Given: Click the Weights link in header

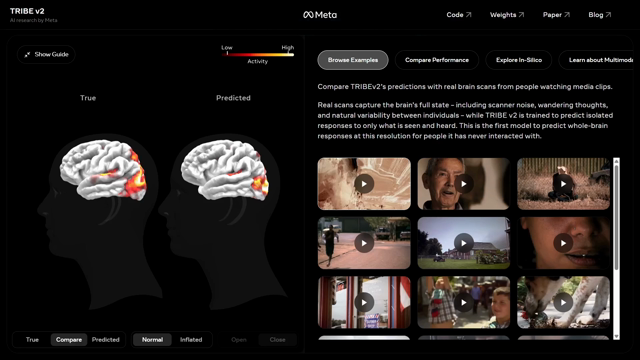Looking at the screenshot, I should 507,15.
